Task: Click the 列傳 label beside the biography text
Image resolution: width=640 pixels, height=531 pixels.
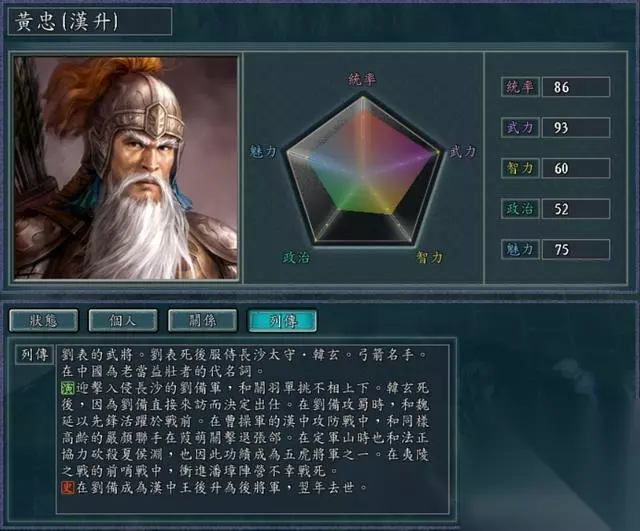Action: pyautogui.click(x=35, y=354)
